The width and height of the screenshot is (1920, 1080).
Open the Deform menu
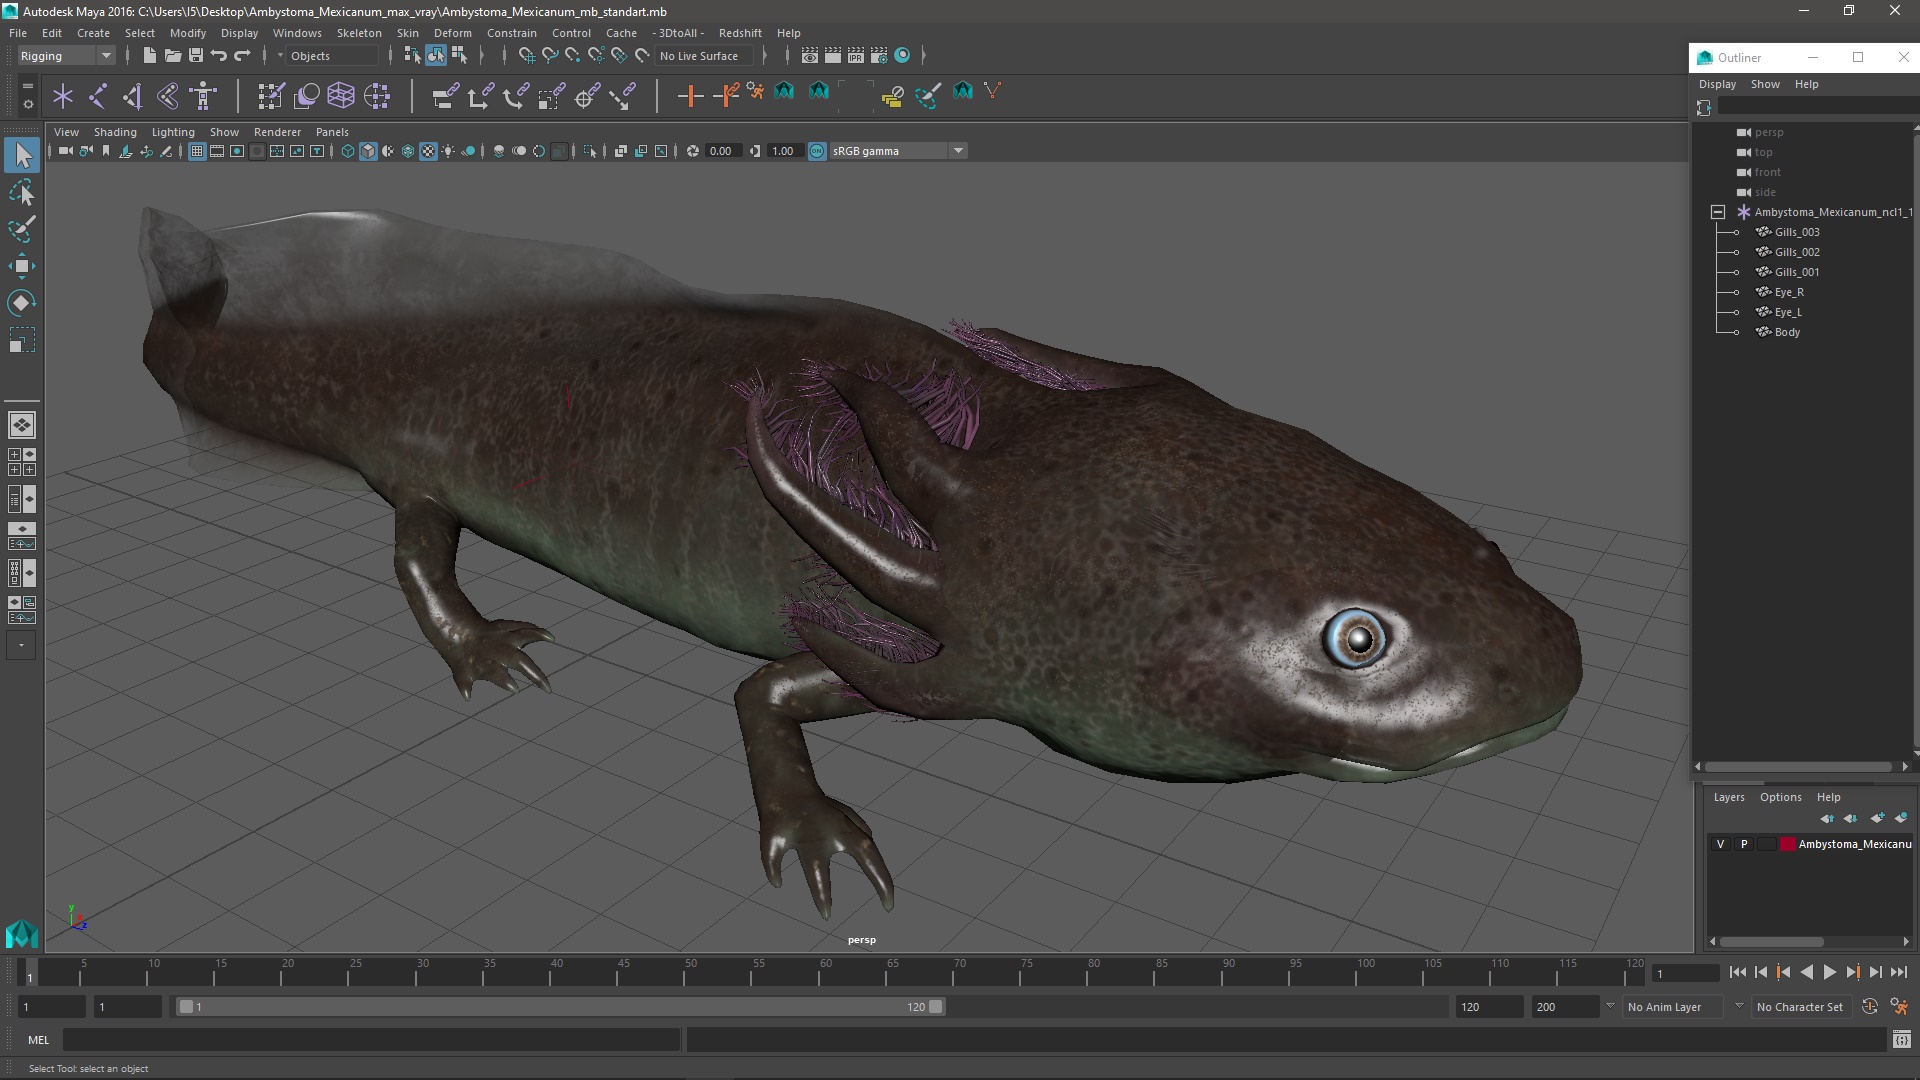tap(452, 33)
